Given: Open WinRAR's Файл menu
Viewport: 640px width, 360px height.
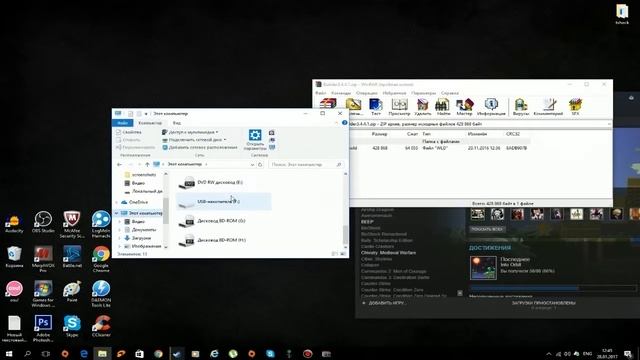Looking at the screenshot, I should click(x=321, y=93).
